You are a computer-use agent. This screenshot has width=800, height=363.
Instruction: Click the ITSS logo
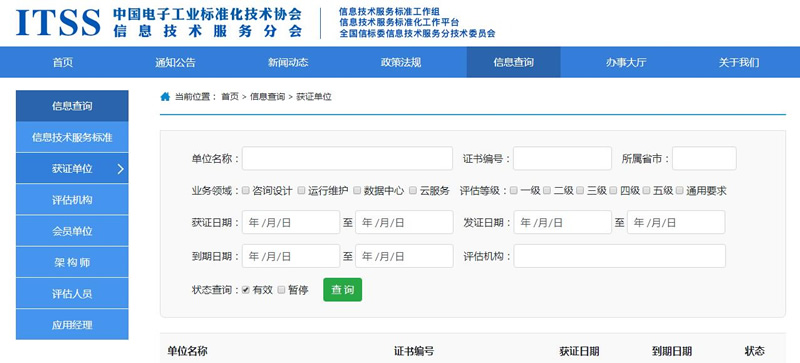(58, 22)
